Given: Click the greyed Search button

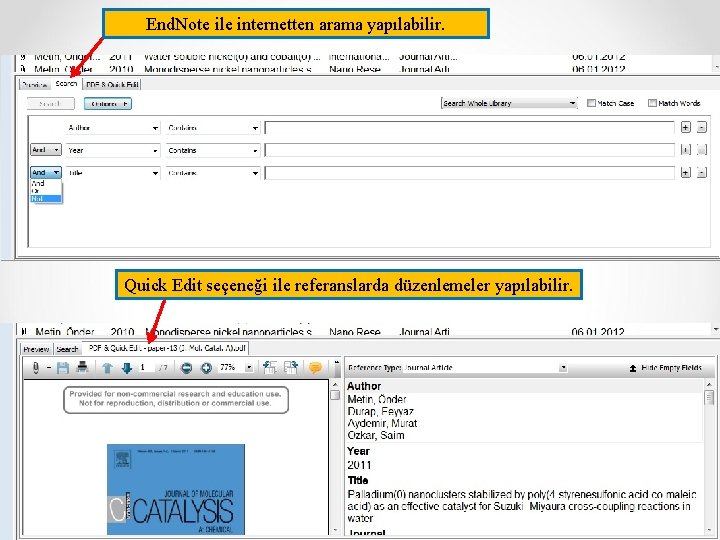Looking at the screenshot, I should click(x=51, y=104).
